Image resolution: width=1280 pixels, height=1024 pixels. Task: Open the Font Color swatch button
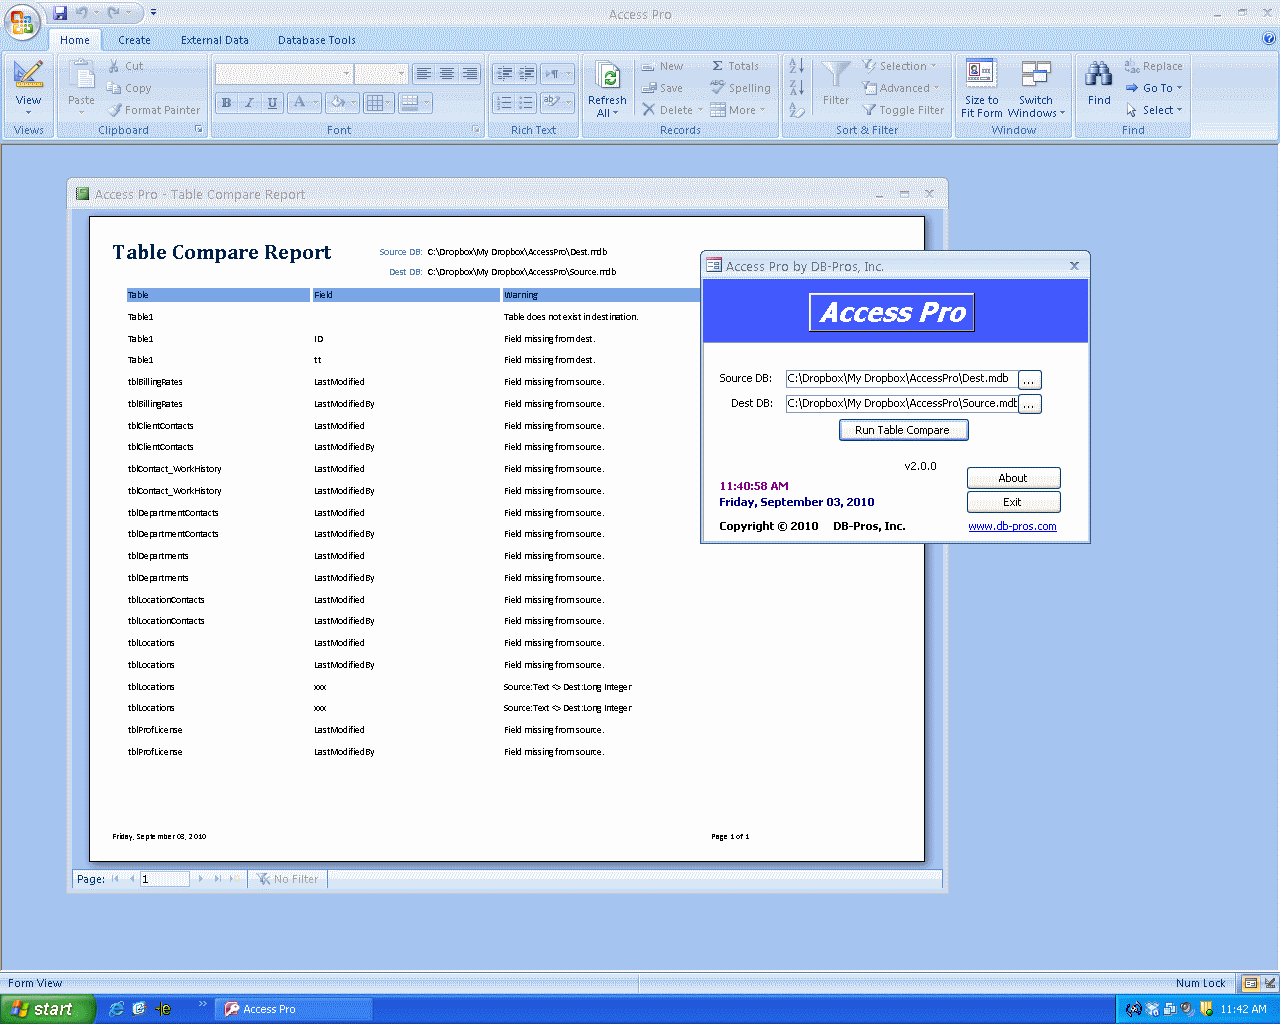click(x=304, y=103)
